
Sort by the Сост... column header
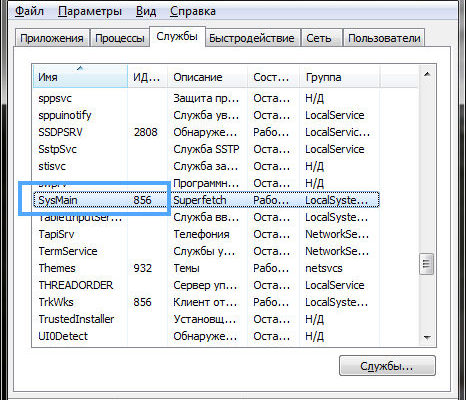pyautogui.click(x=273, y=77)
